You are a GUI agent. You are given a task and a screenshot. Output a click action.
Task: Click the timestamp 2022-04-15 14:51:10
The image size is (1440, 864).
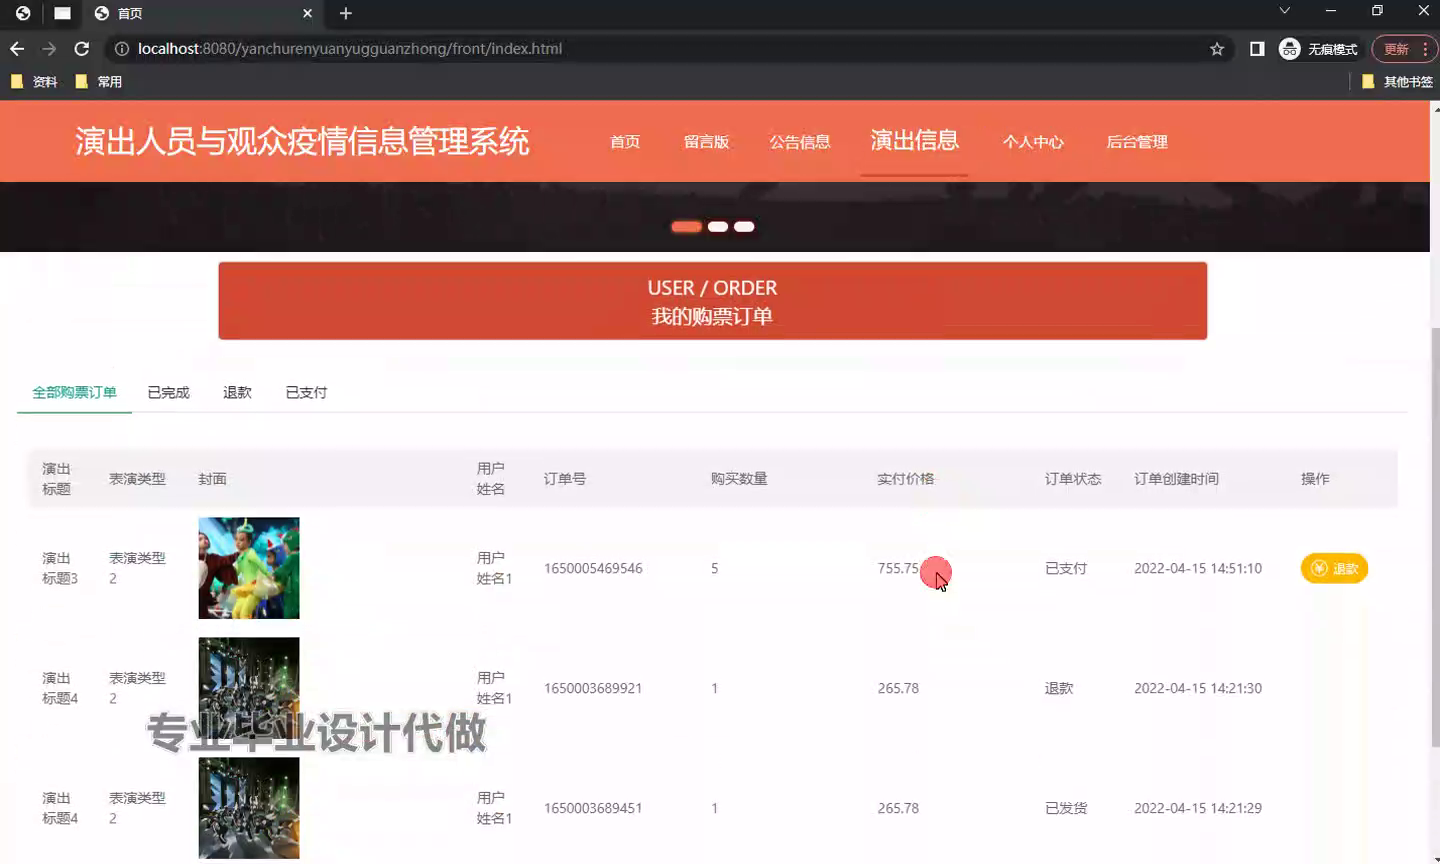tap(1198, 569)
